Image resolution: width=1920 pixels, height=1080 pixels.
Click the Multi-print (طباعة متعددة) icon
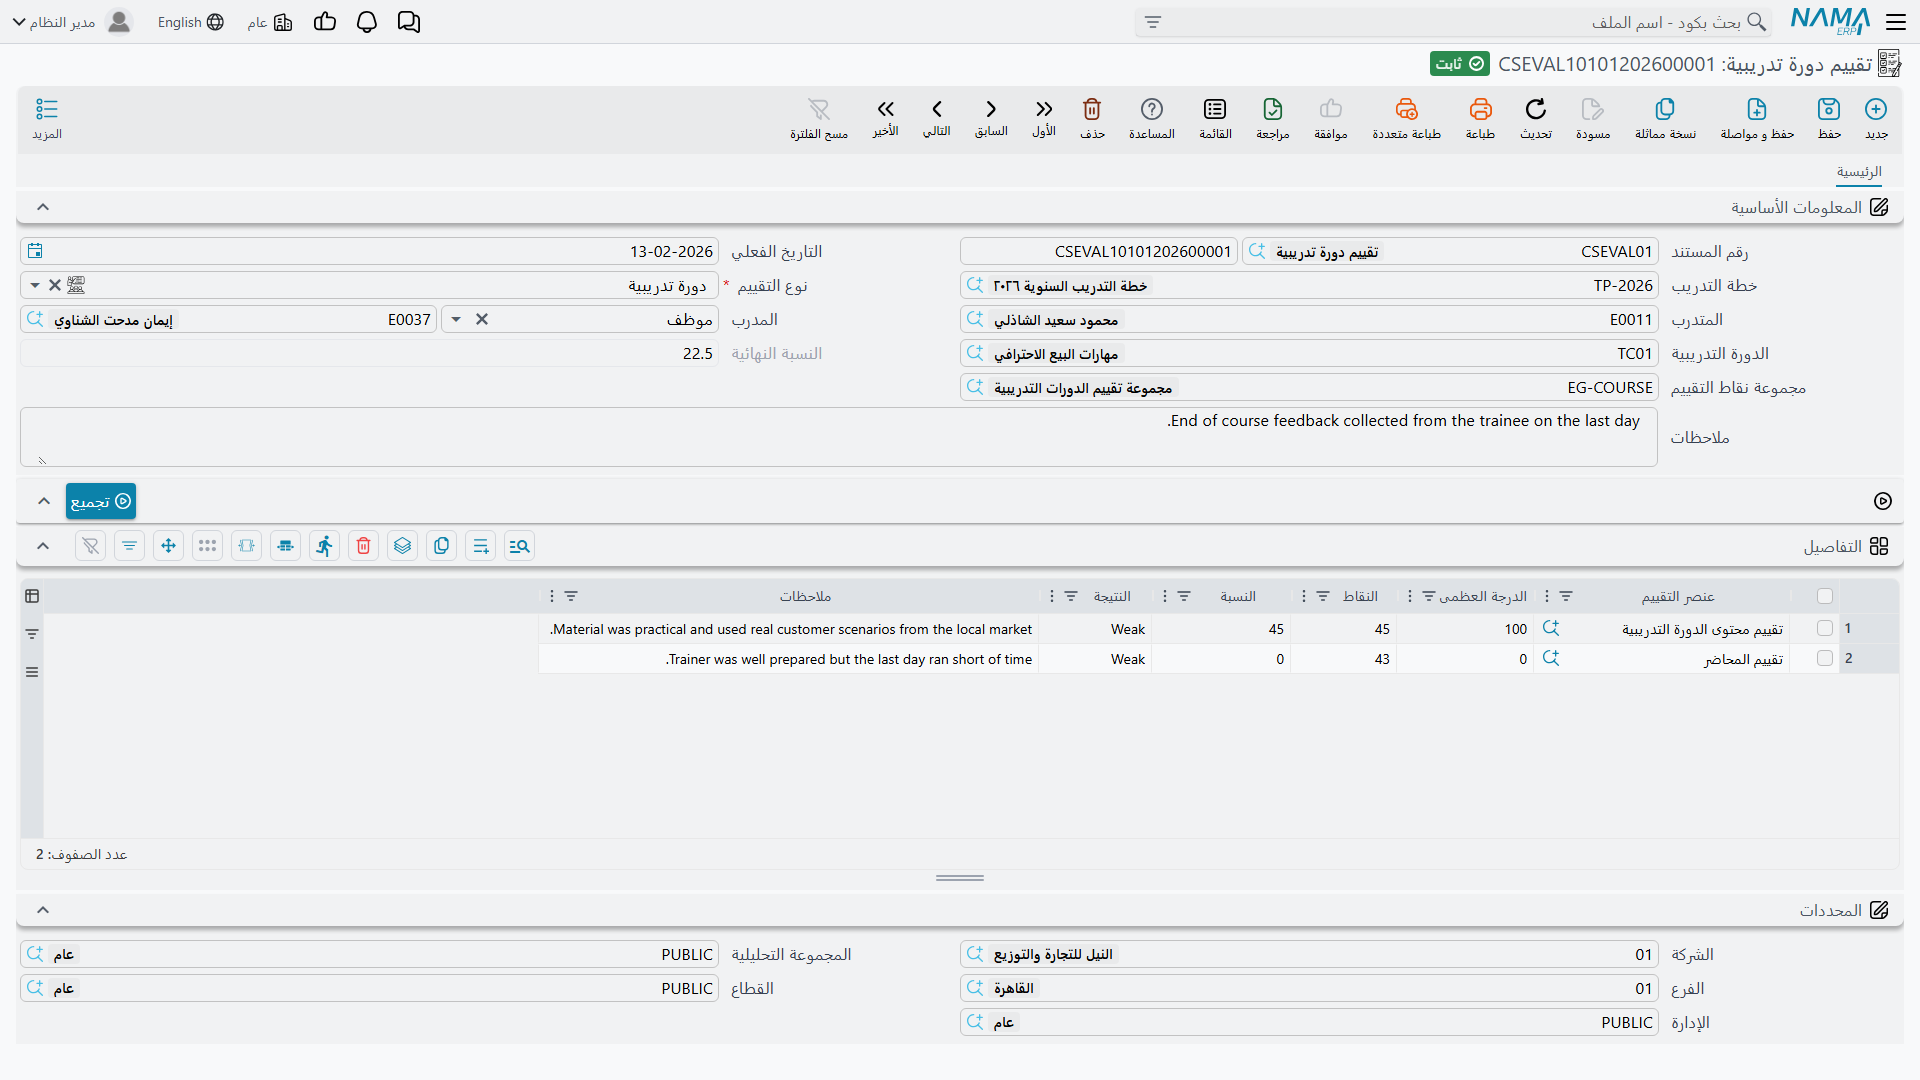[1407, 109]
